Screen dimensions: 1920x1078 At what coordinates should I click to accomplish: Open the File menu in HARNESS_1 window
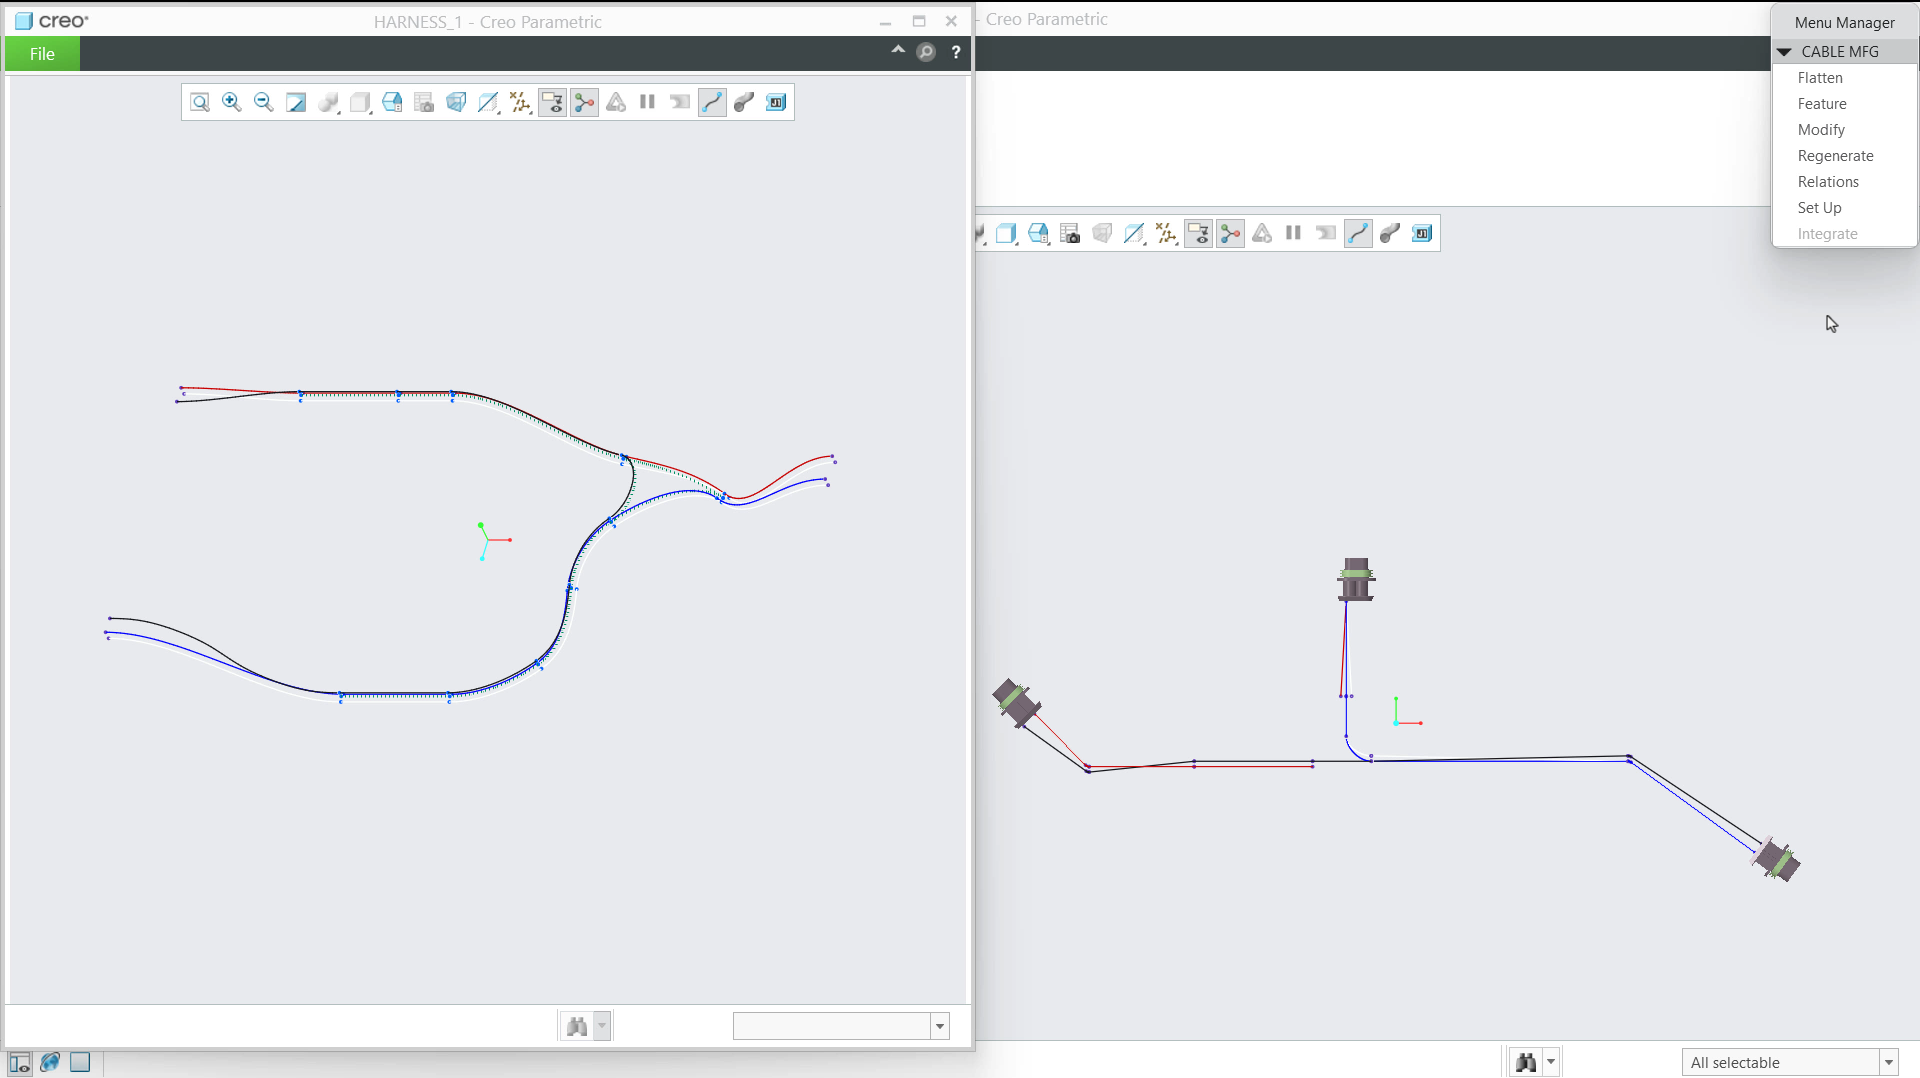click(x=42, y=54)
